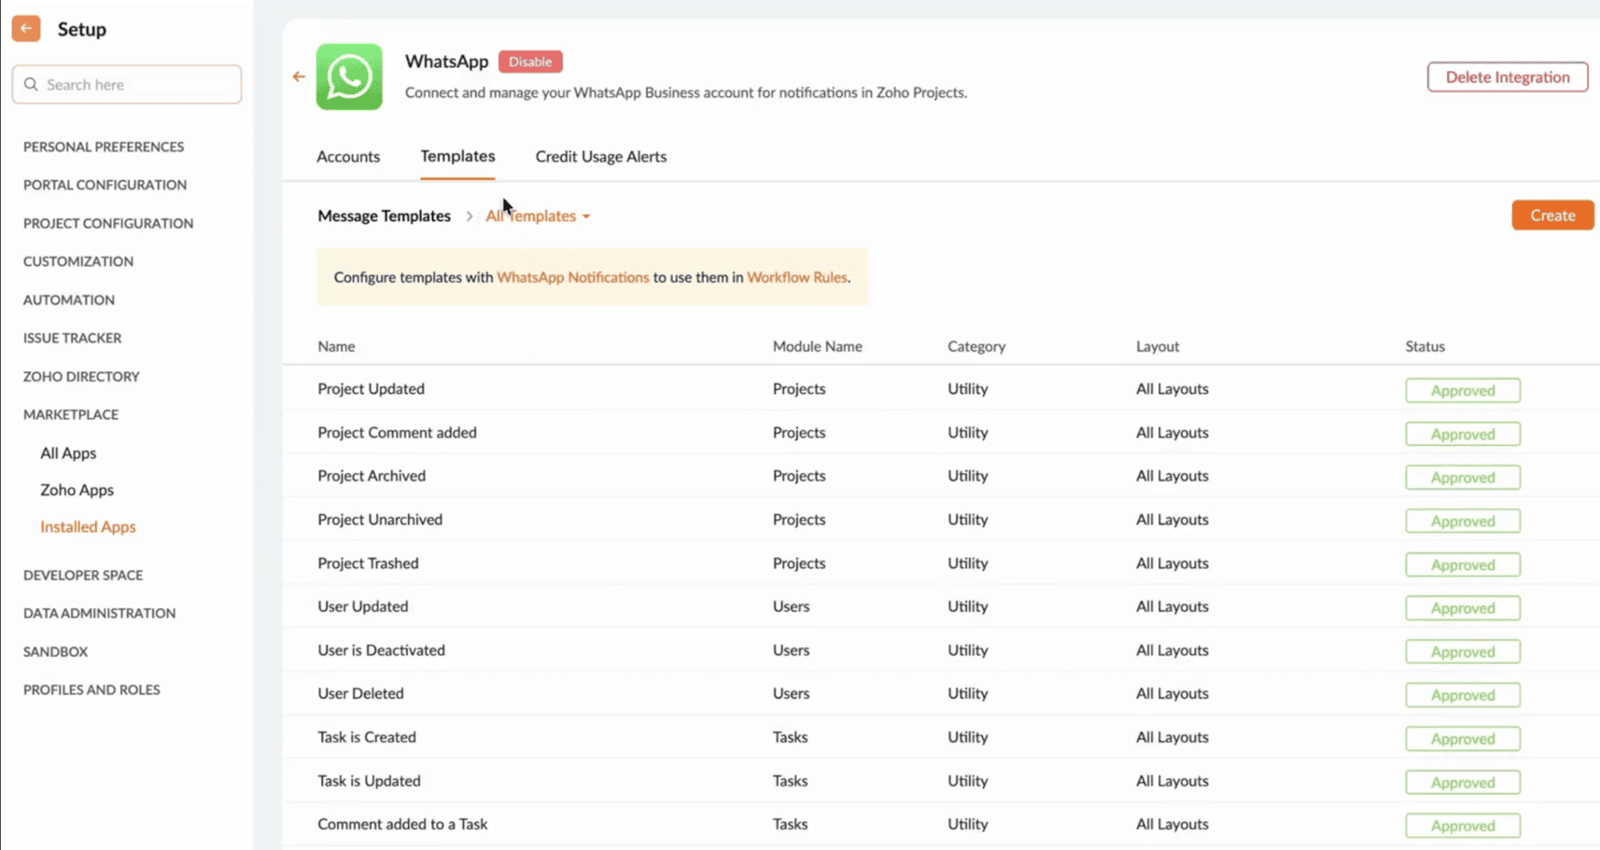Click Projects module in Project Trashed row
The width and height of the screenshot is (1600, 850).
coord(799,563)
